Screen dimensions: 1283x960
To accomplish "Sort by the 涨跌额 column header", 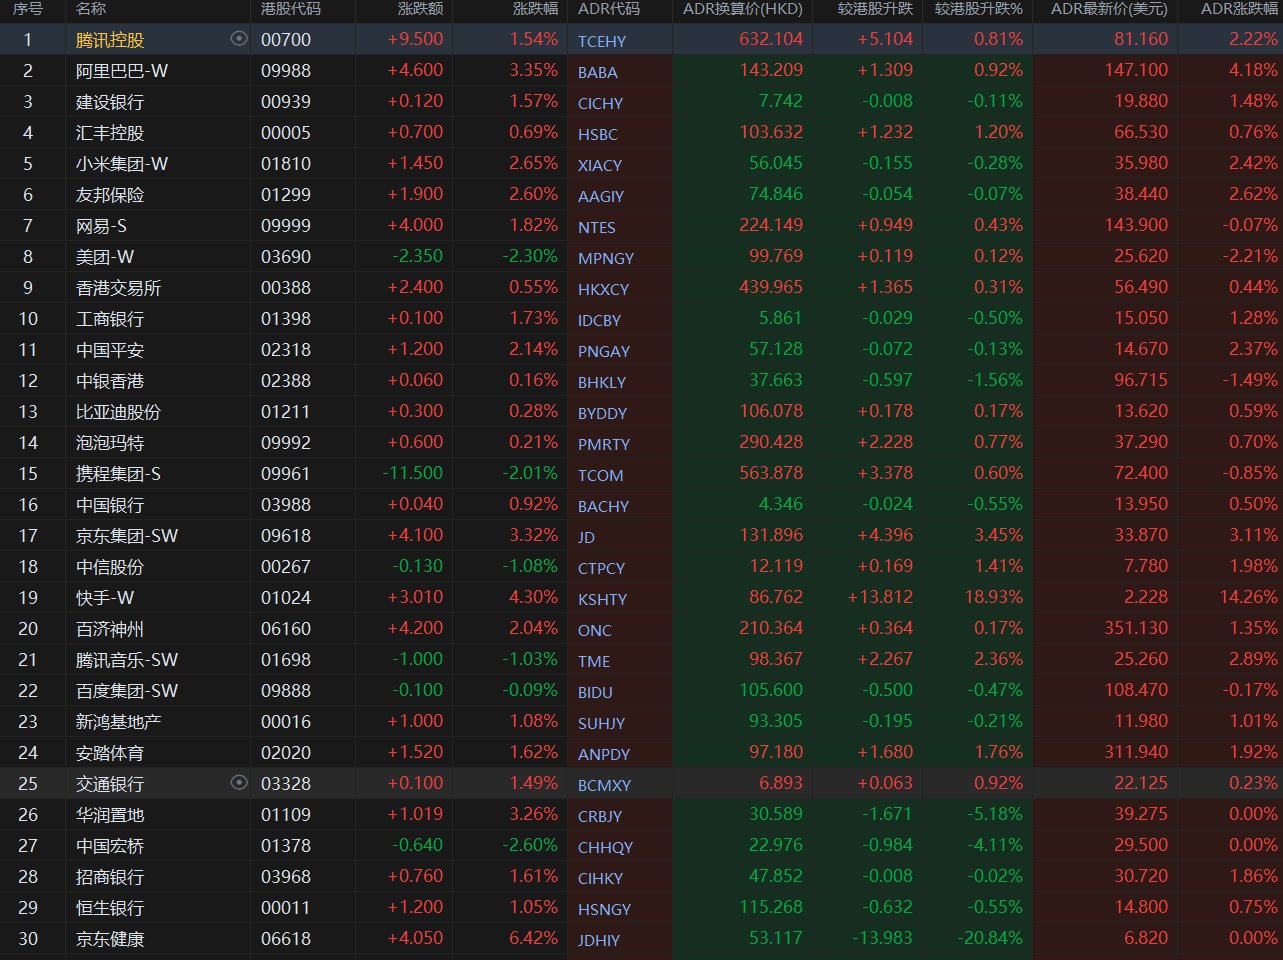I will click(x=420, y=9).
